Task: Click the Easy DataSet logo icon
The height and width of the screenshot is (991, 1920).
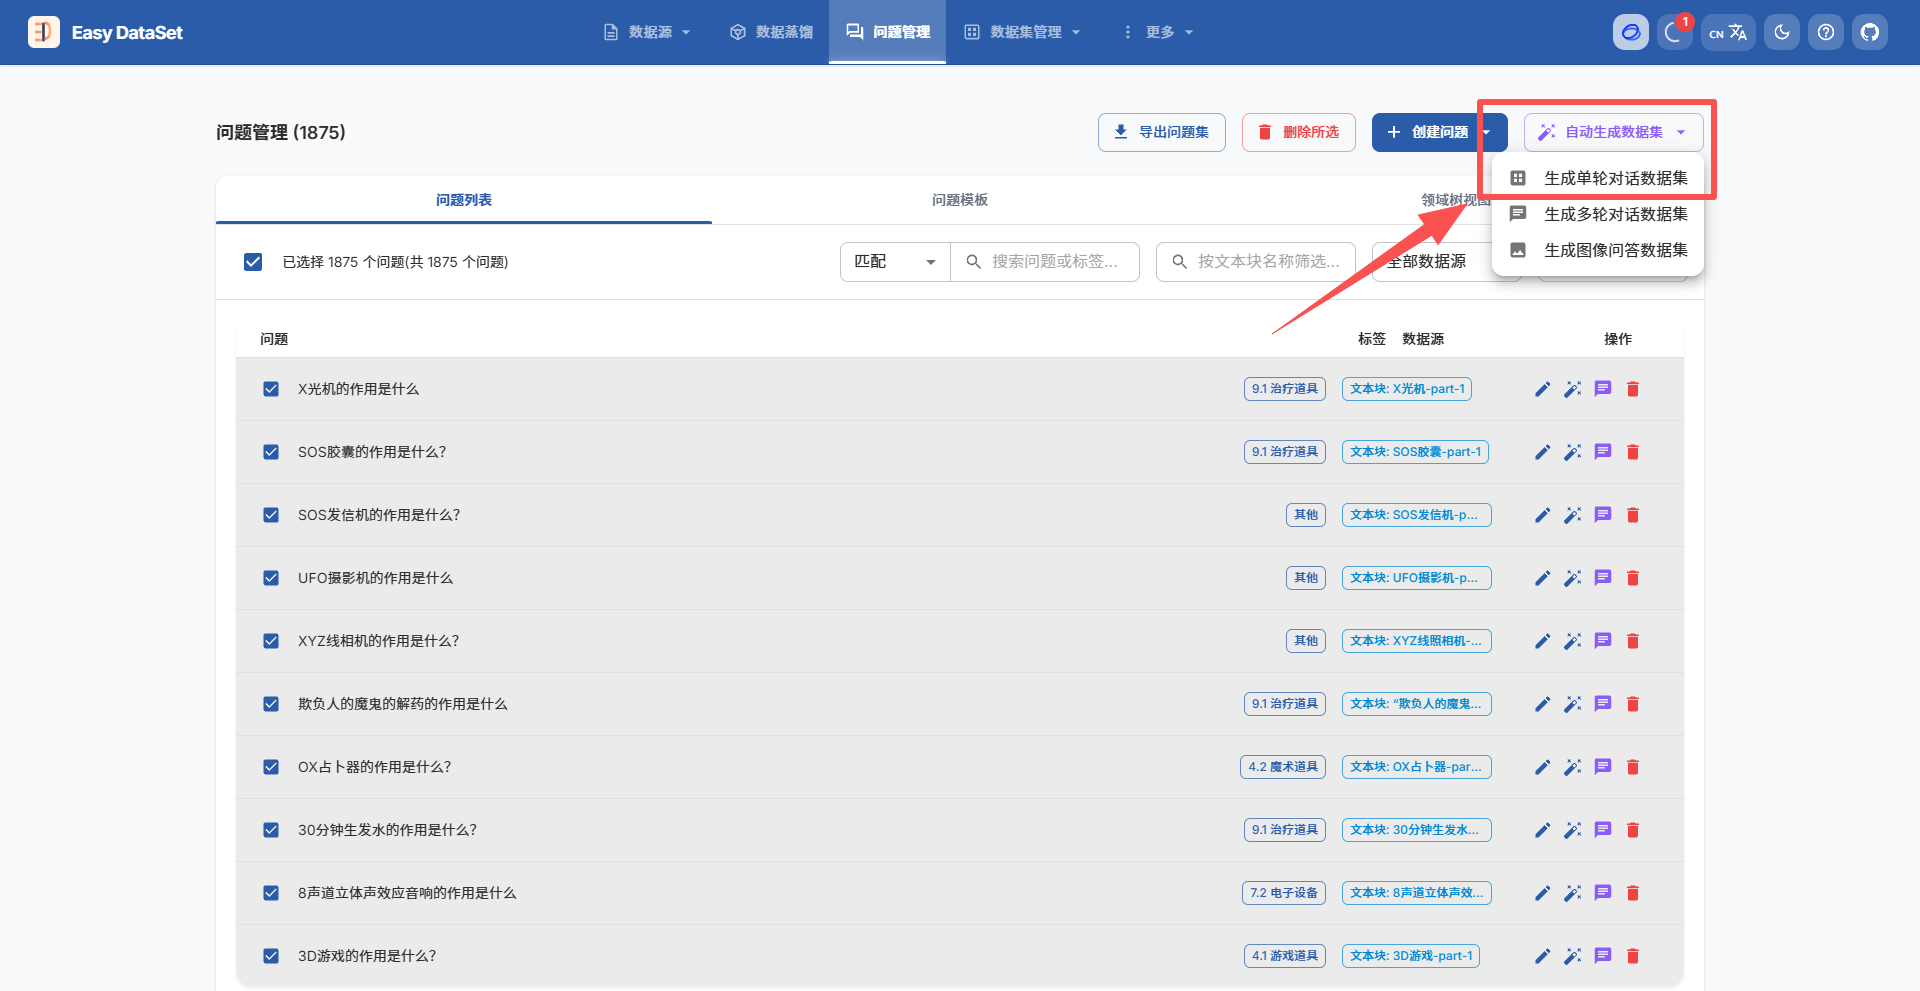Action: (44, 32)
